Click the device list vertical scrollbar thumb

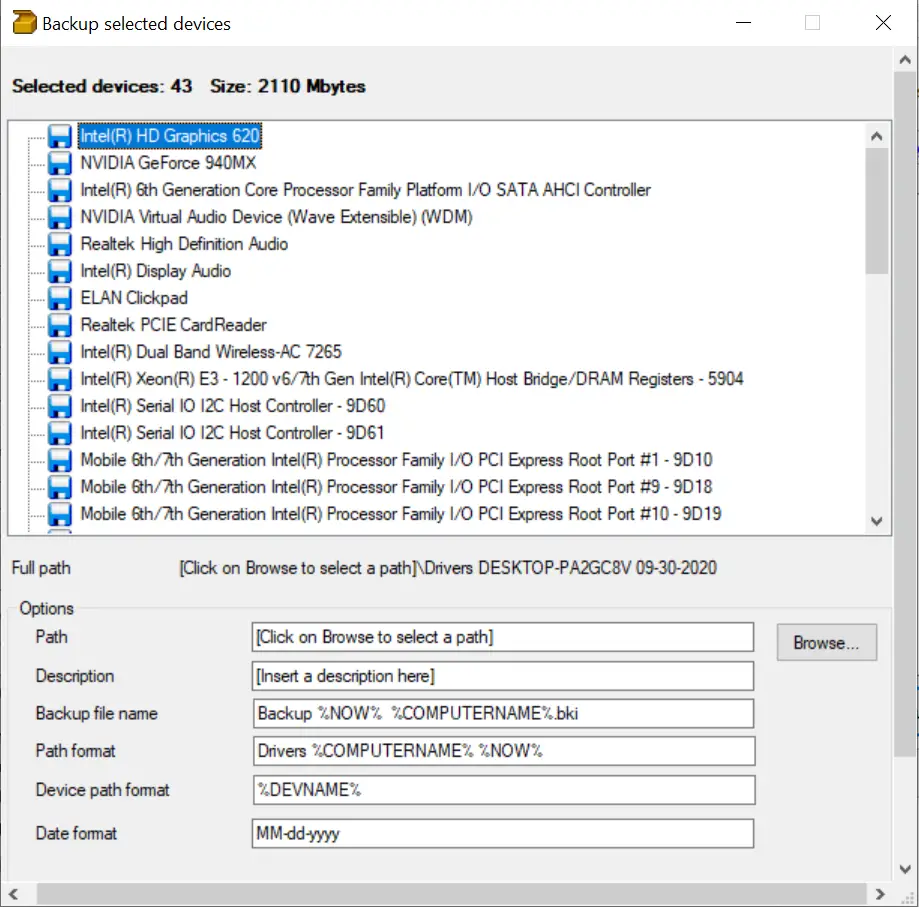point(876,211)
